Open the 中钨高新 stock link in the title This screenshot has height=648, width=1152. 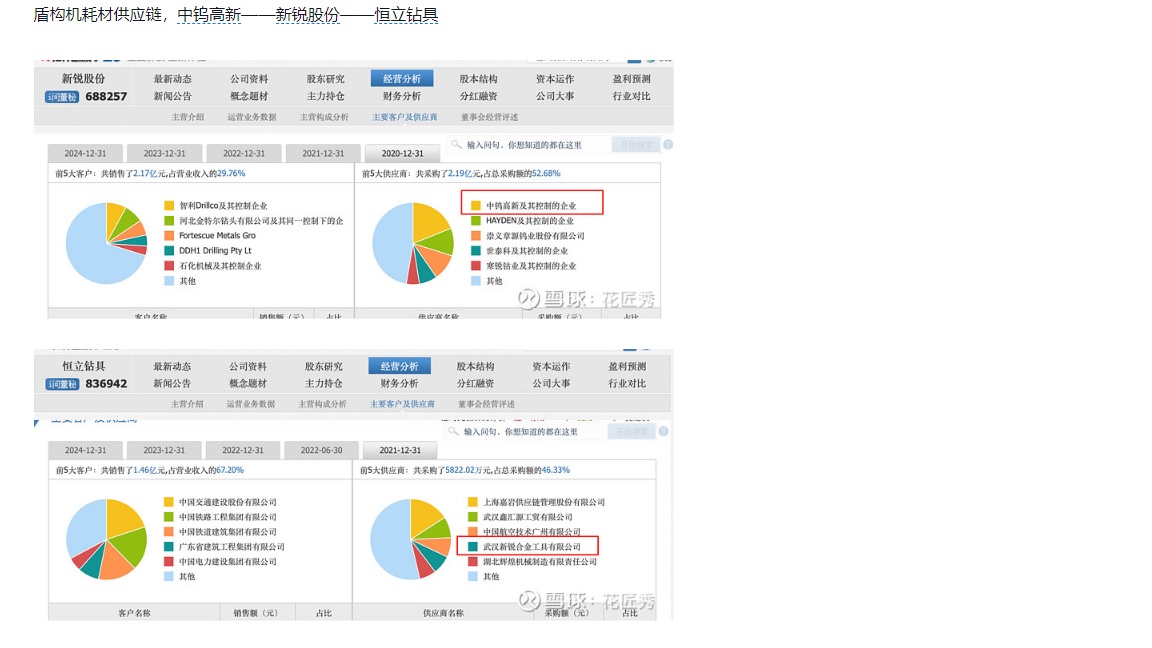click(209, 15)
